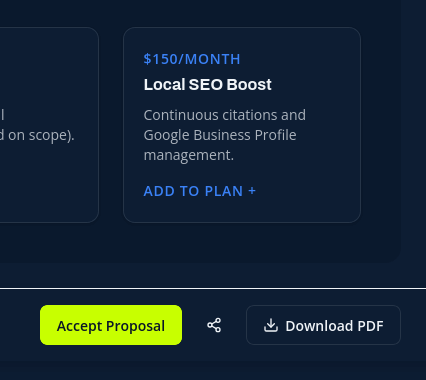This screenshot has height=380, width=426.
Task: Click the Local SEO Boost heading
Action: [208, 85]
